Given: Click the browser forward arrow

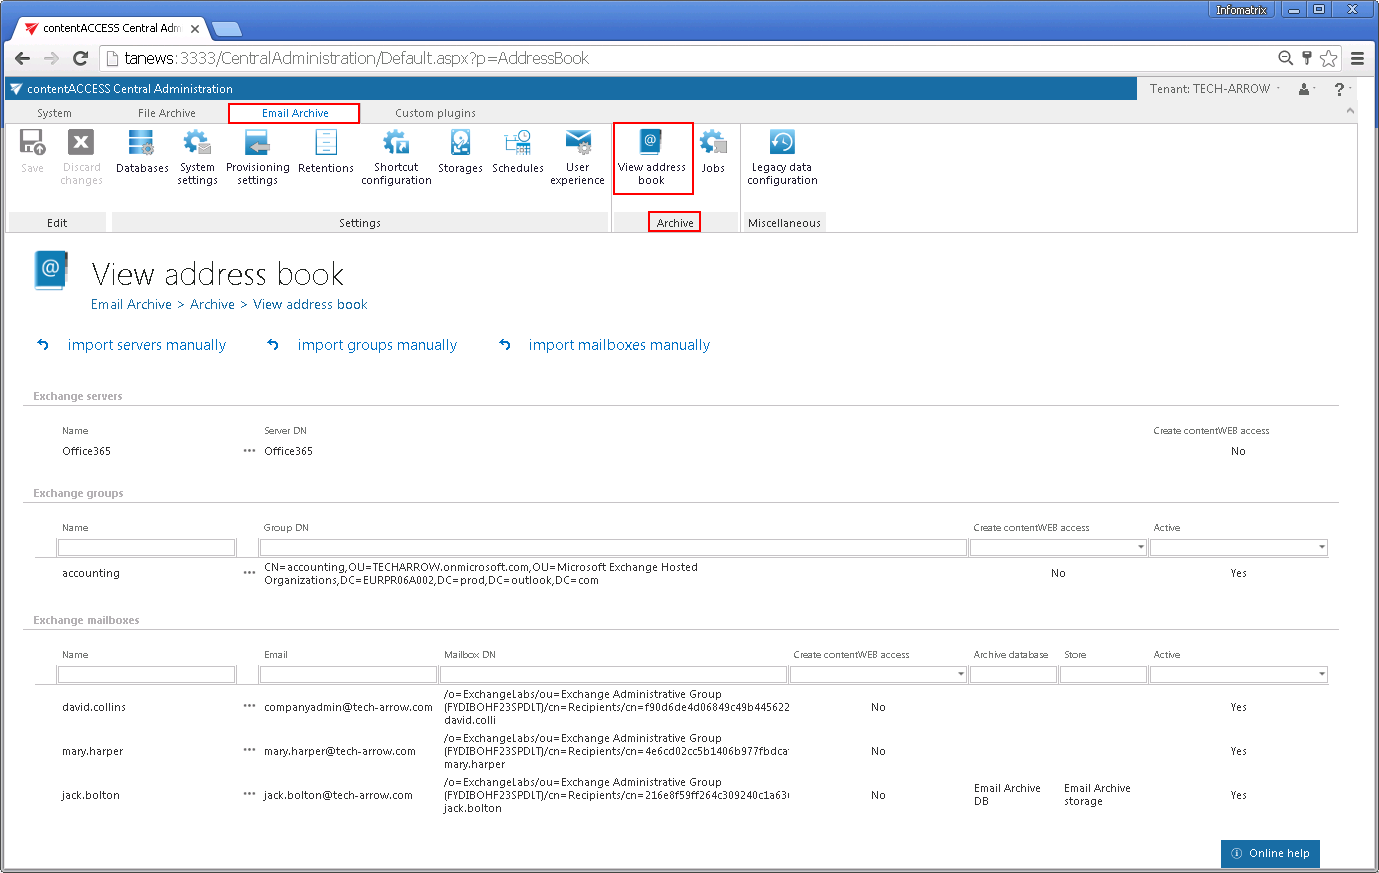Looking at the screenshot, I should tap(51, 58).
